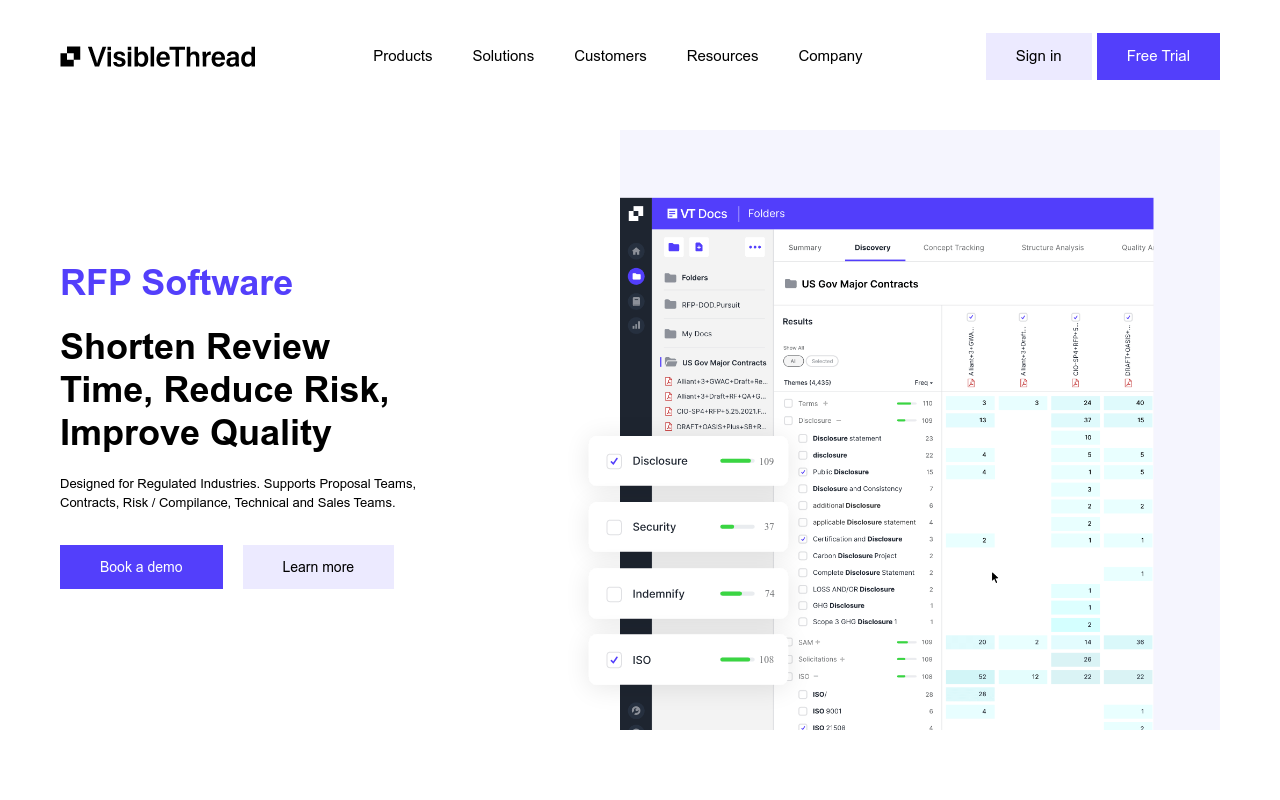Check the Security card checkbox
Image resolution: width=1280 pixels, height=800 pixels.
click(614, 527)
